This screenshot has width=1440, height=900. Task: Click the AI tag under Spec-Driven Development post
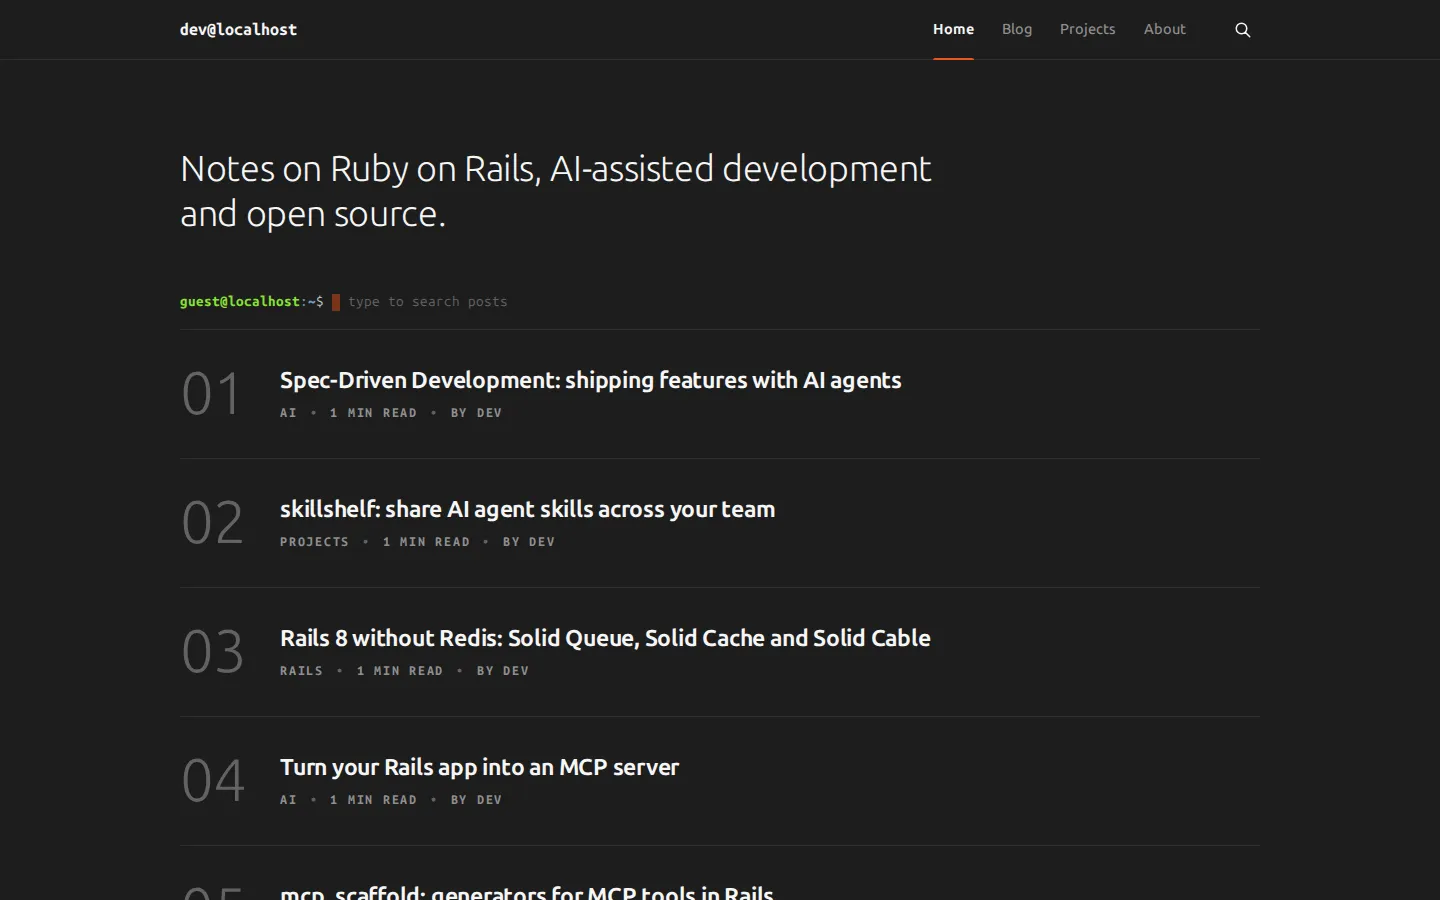point(288,412)
